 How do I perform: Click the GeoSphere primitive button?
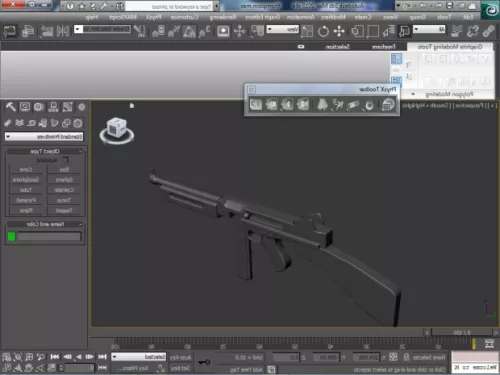26,180
